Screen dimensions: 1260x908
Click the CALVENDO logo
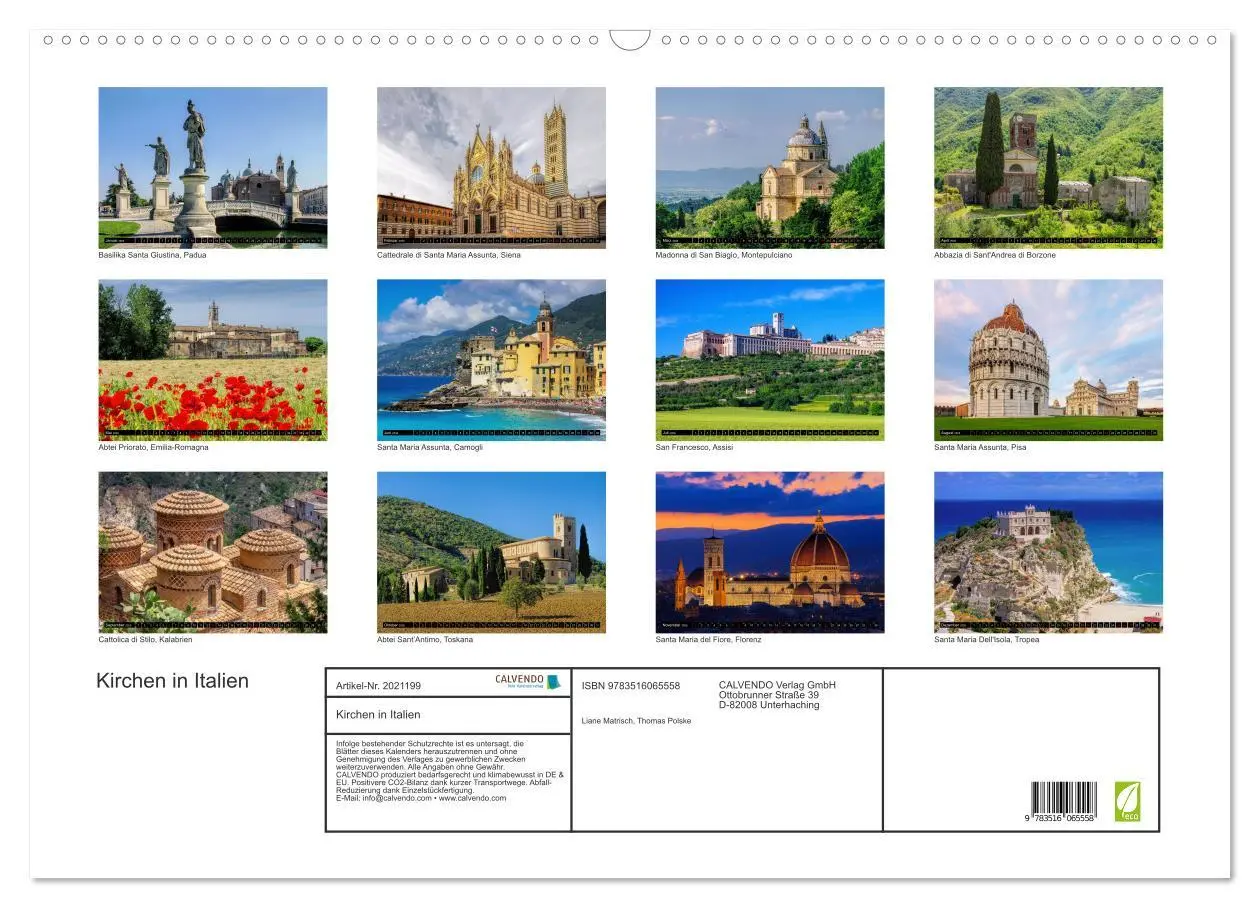527,681
